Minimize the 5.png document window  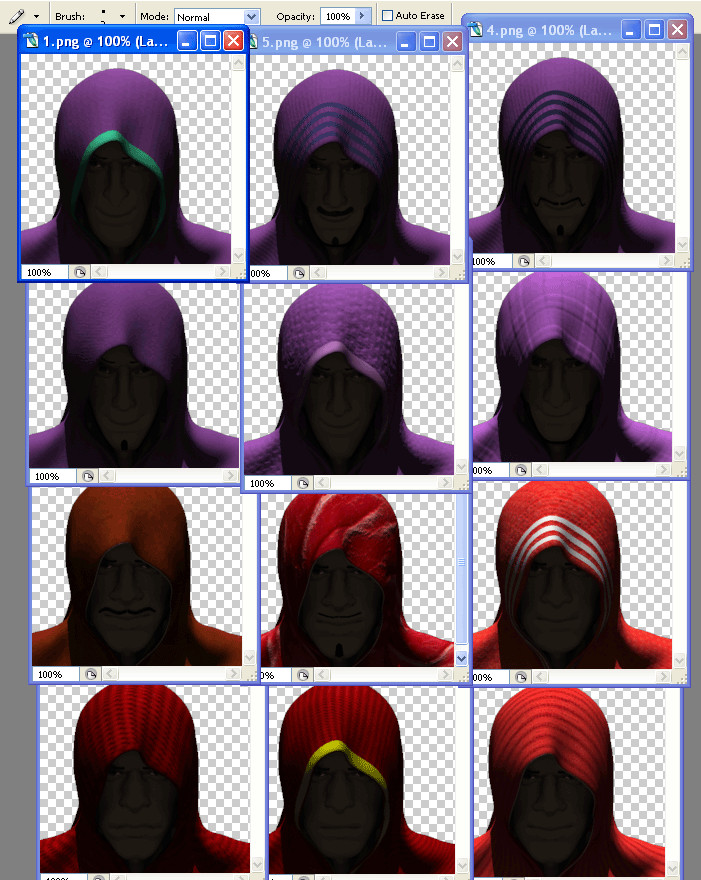[405, 42]
